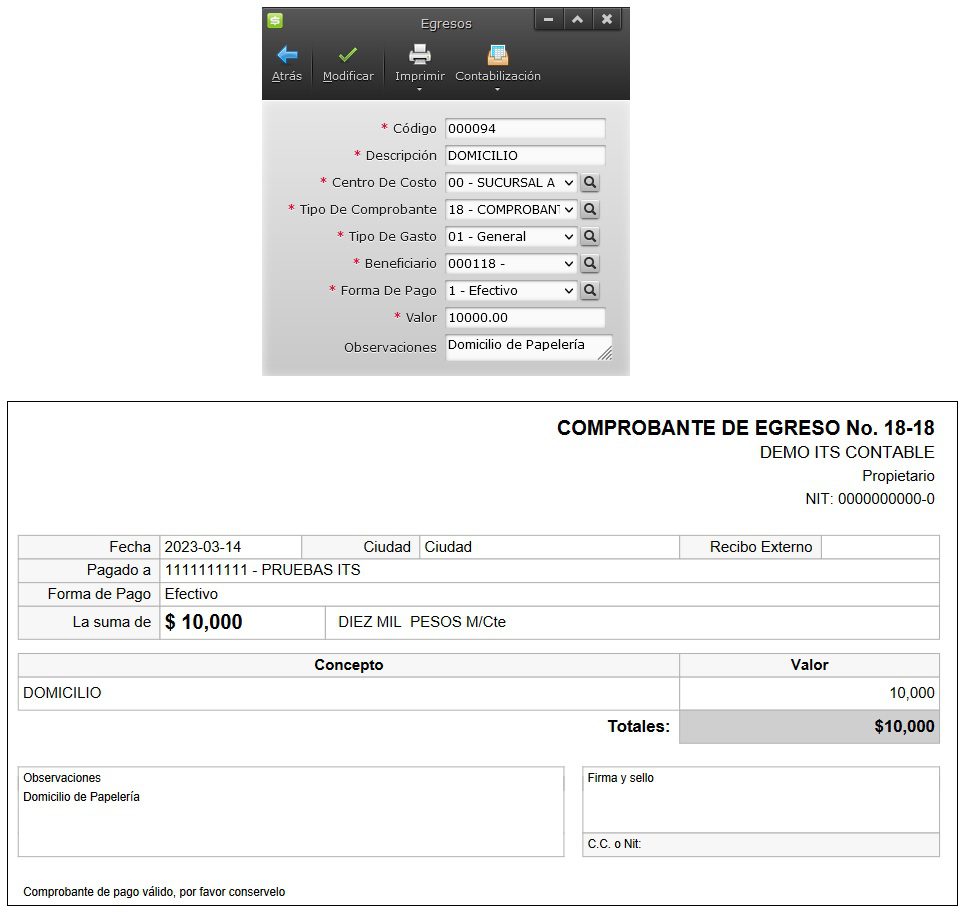Click the La suma de label

[x=112, y=622]
